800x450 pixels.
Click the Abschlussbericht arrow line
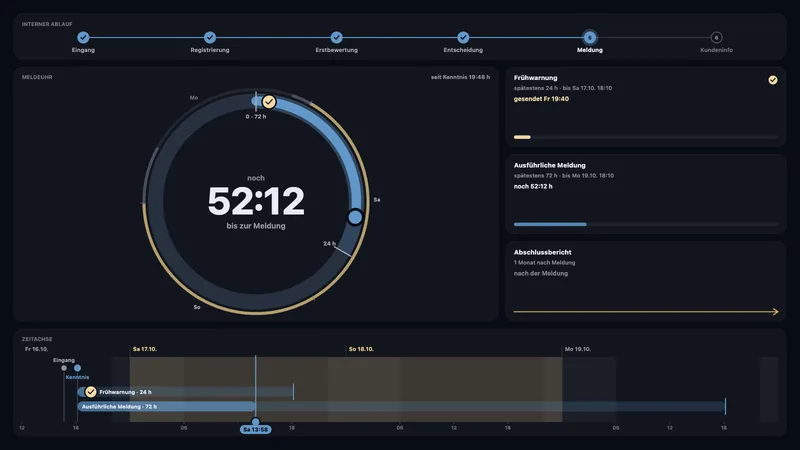(646, 311)
